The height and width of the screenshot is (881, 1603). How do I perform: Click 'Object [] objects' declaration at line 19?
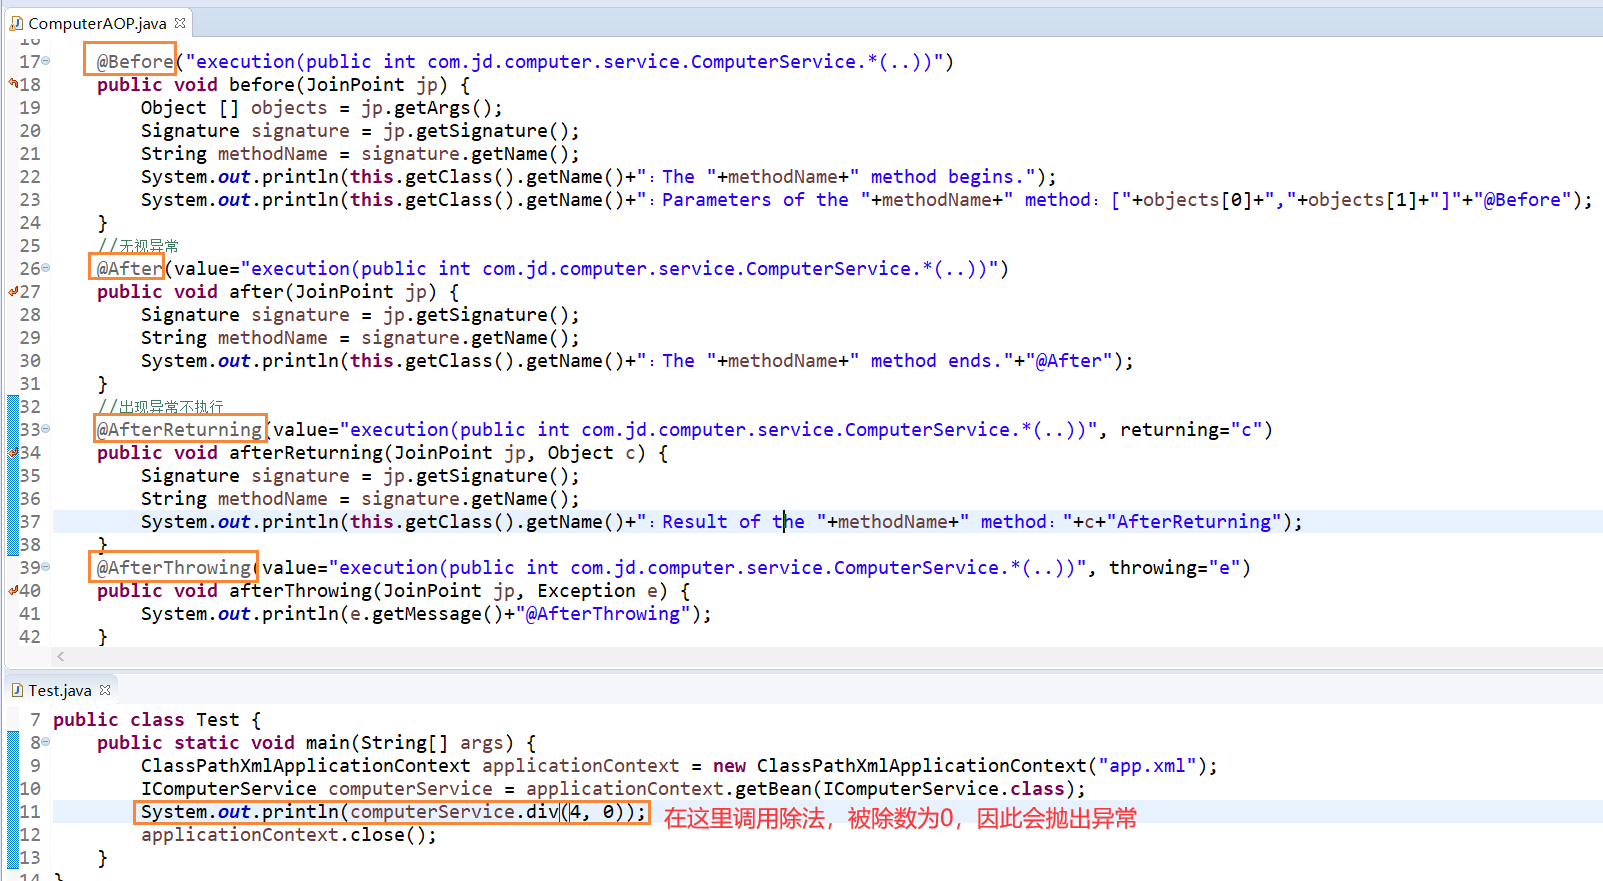click(x=234, y=108)
